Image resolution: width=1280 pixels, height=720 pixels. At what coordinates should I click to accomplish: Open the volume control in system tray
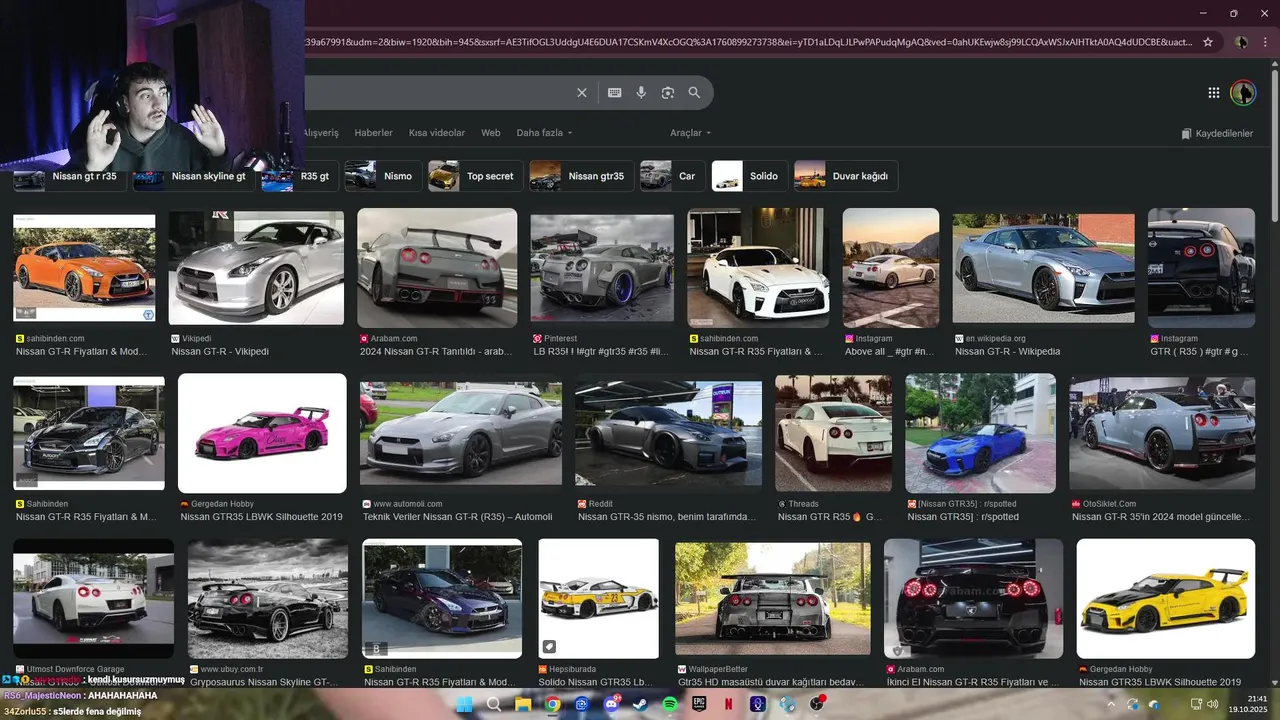coord(1212,704)
